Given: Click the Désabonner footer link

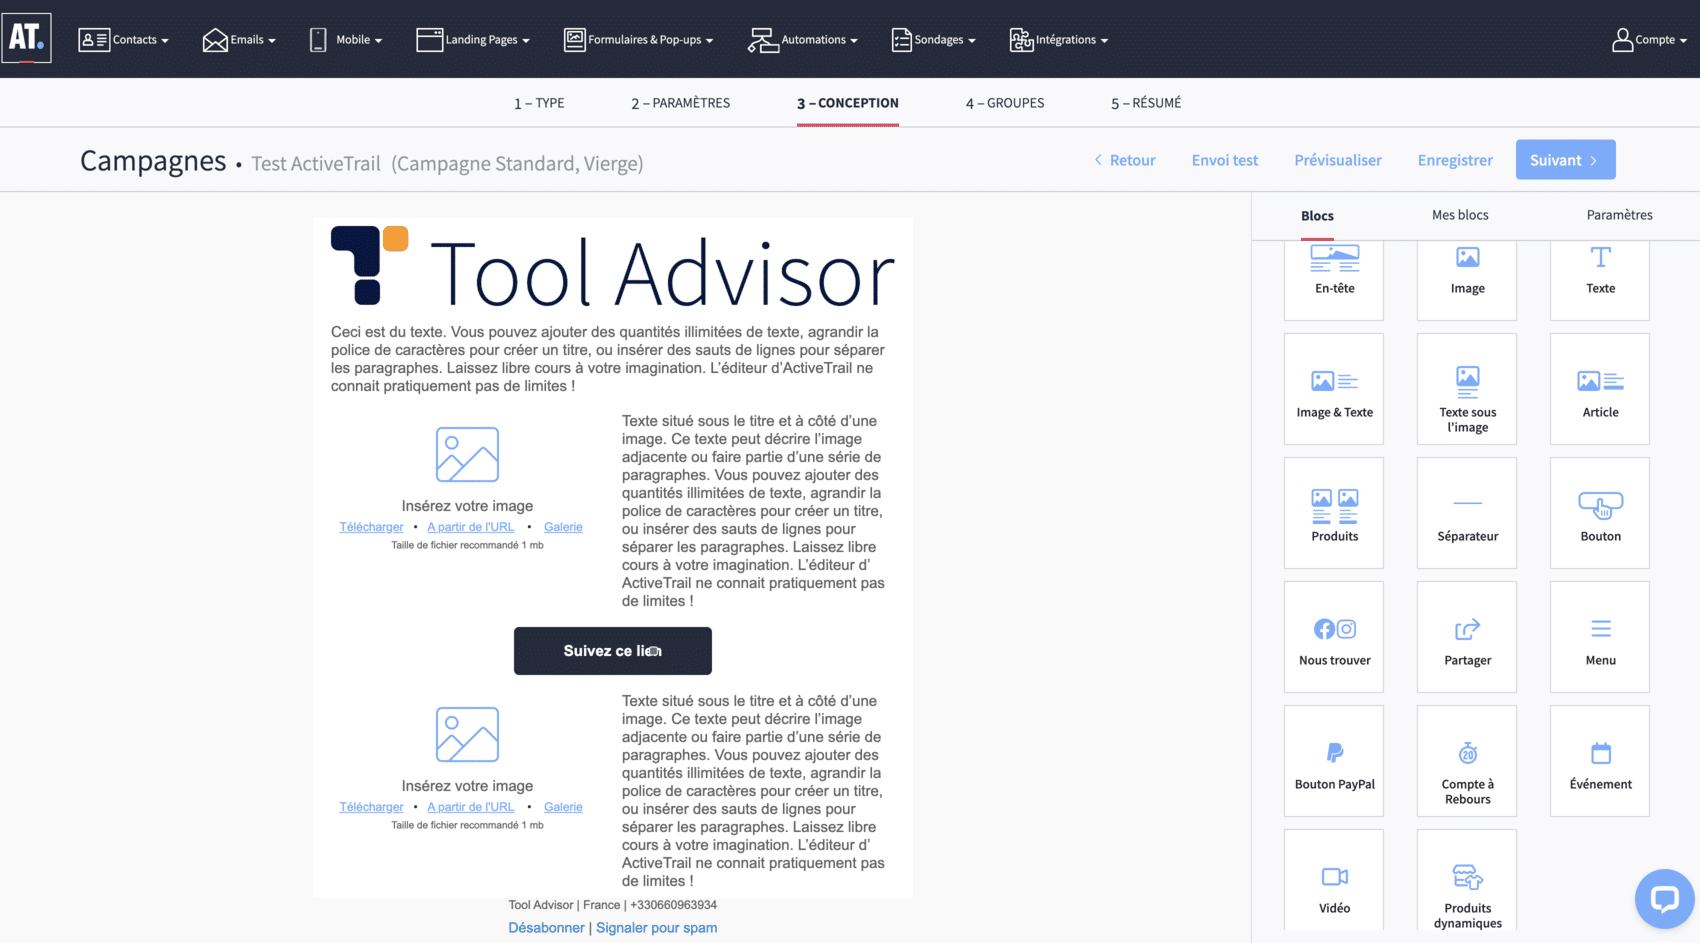Looking at the screenshot, I should pos(546,928).
